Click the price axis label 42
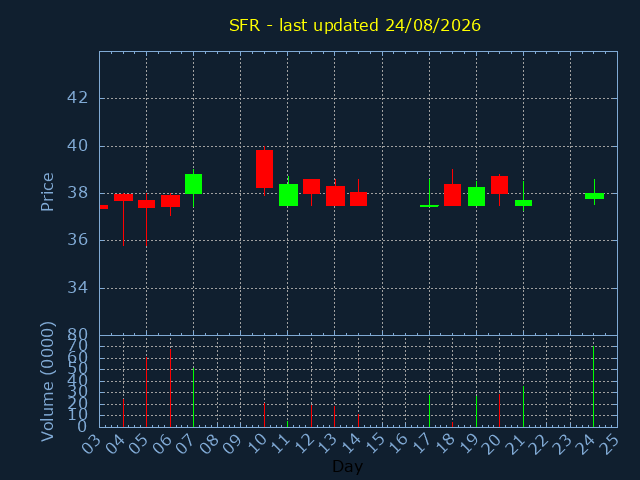 (x=77, y=98)
